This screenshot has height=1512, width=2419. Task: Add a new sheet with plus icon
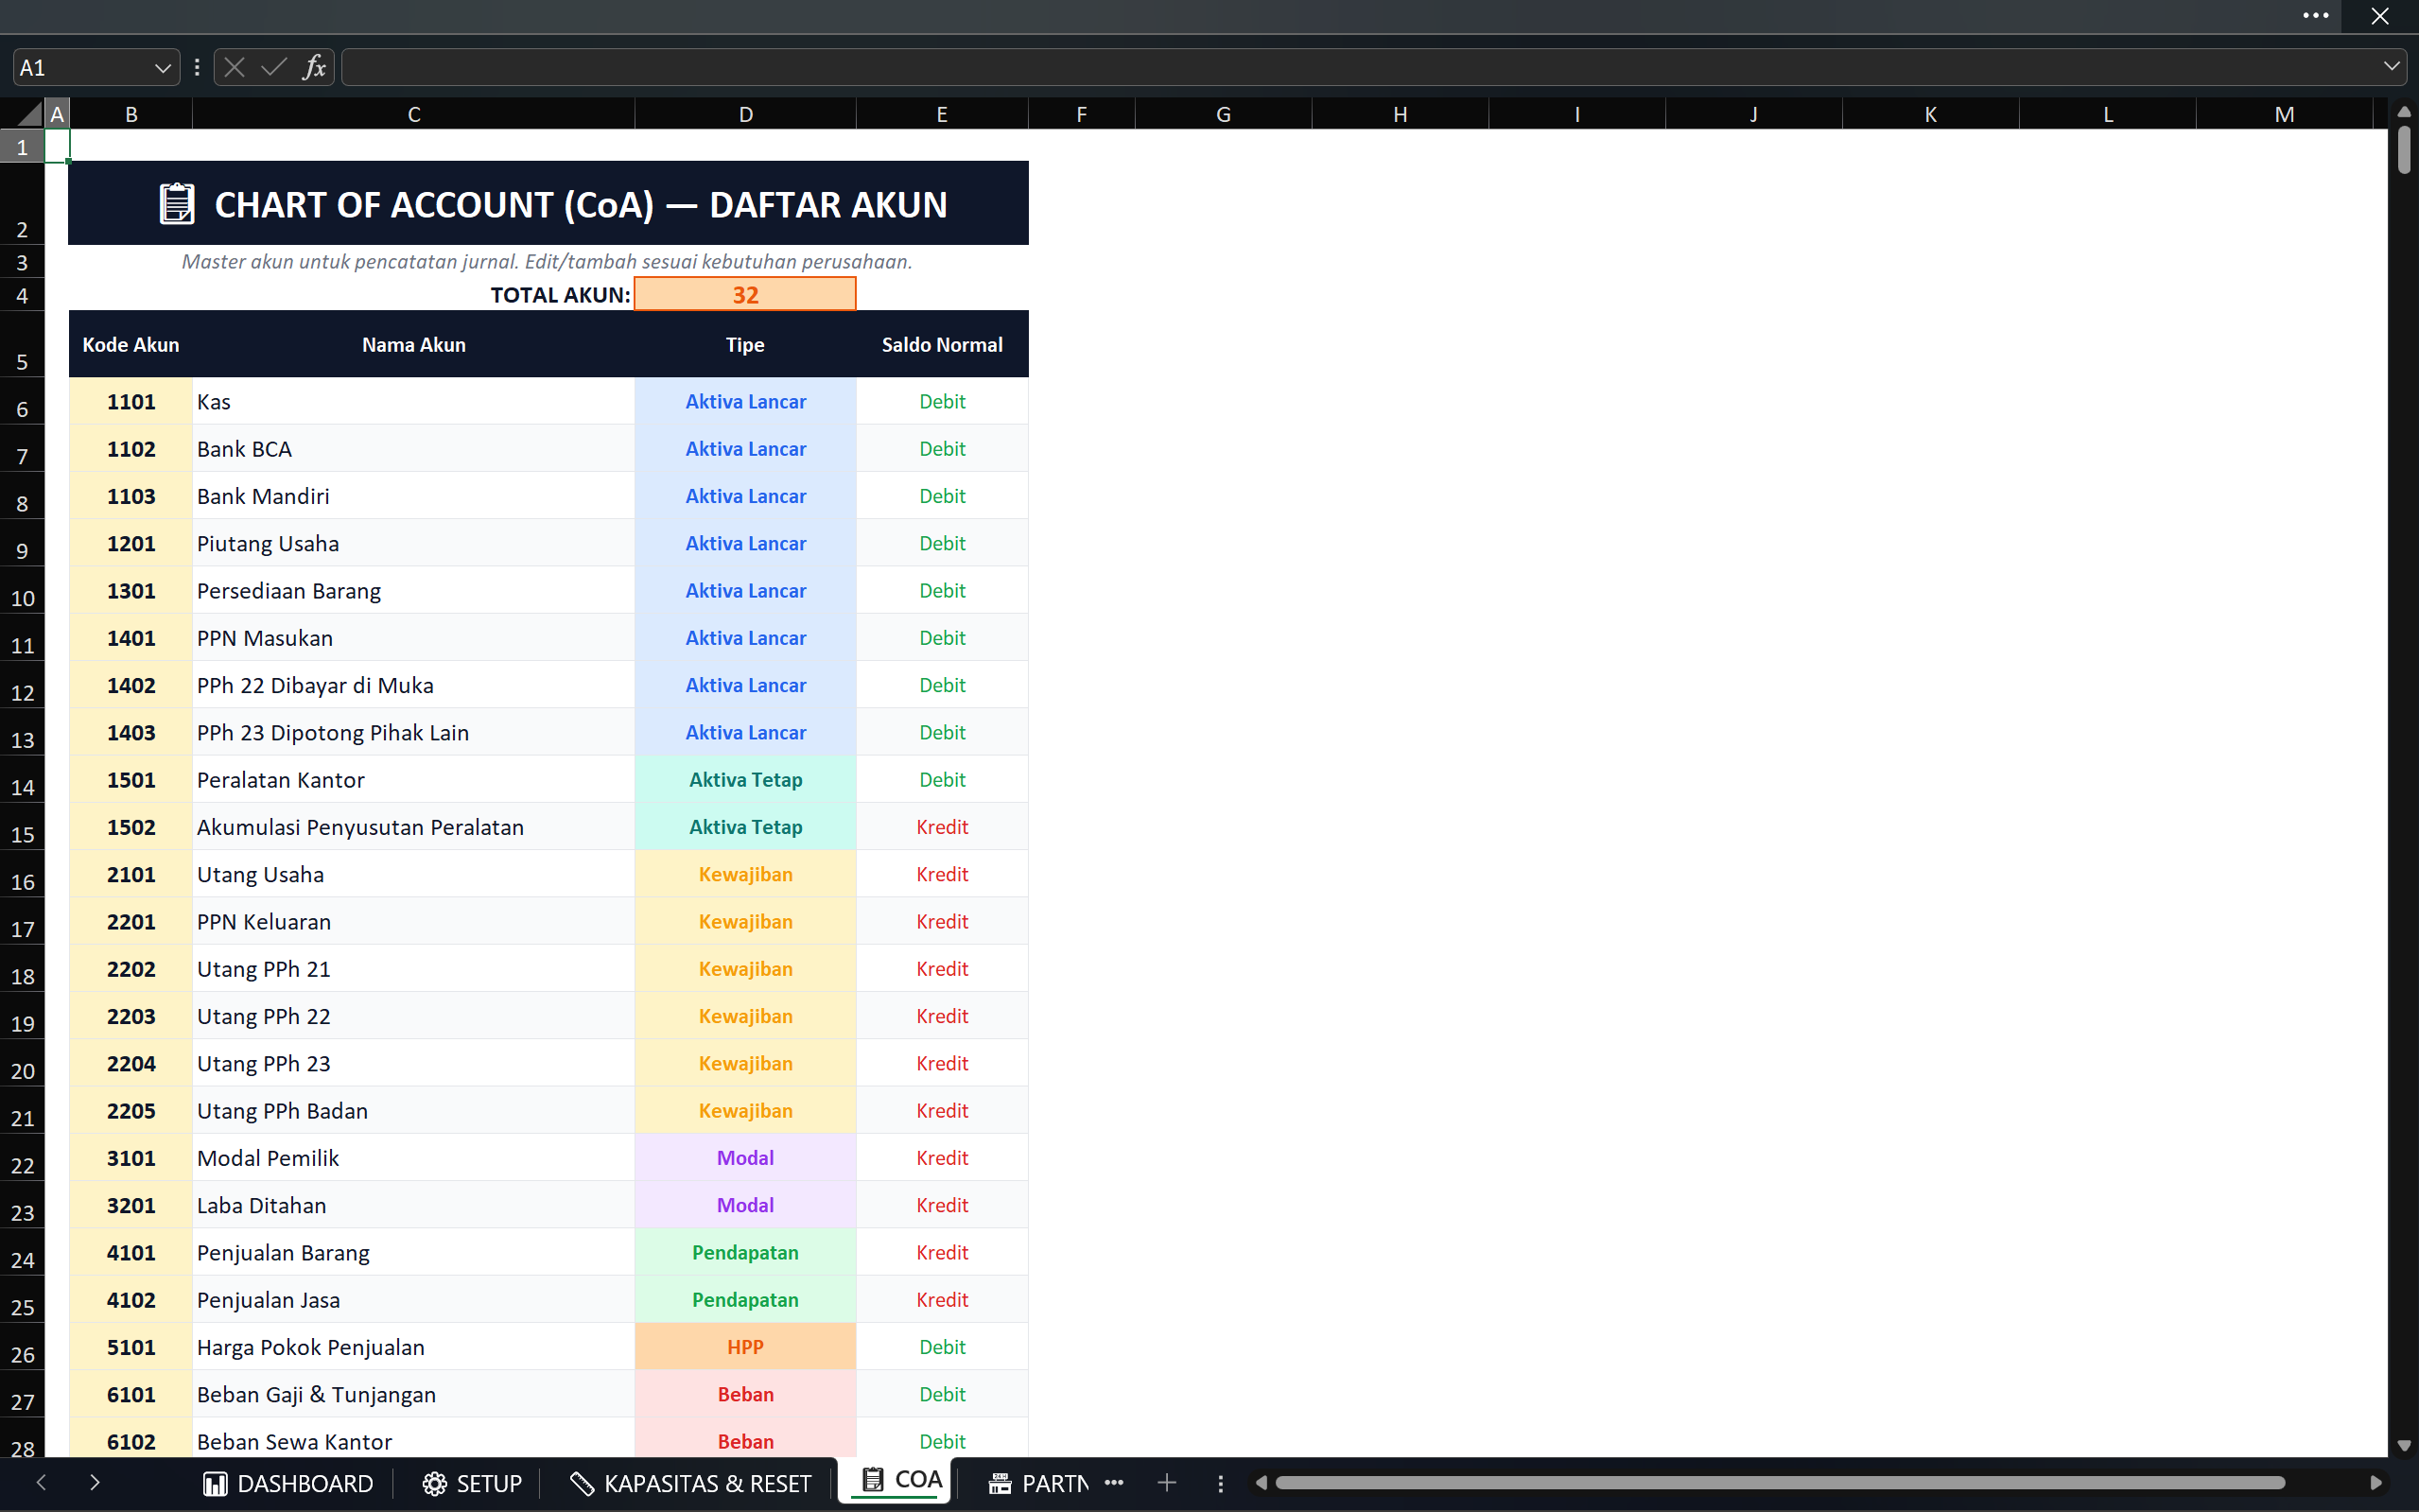tap(1167, 1483)
